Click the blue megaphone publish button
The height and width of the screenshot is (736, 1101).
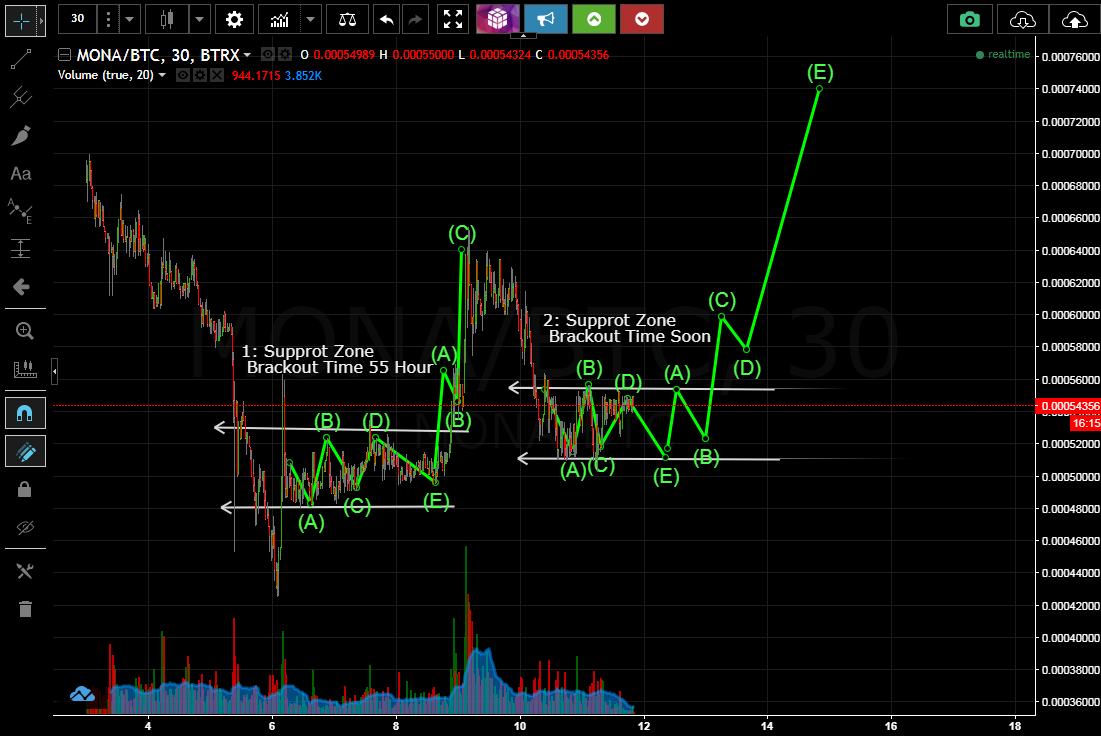546,19
